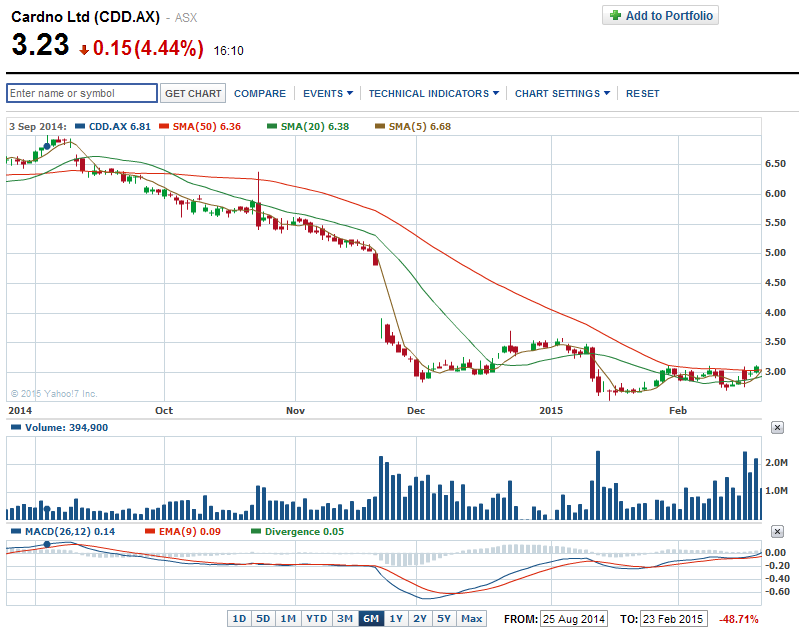Click the blue Volume legend marker
This screenshot has width=799, height=629.
(x=16, y=427)
